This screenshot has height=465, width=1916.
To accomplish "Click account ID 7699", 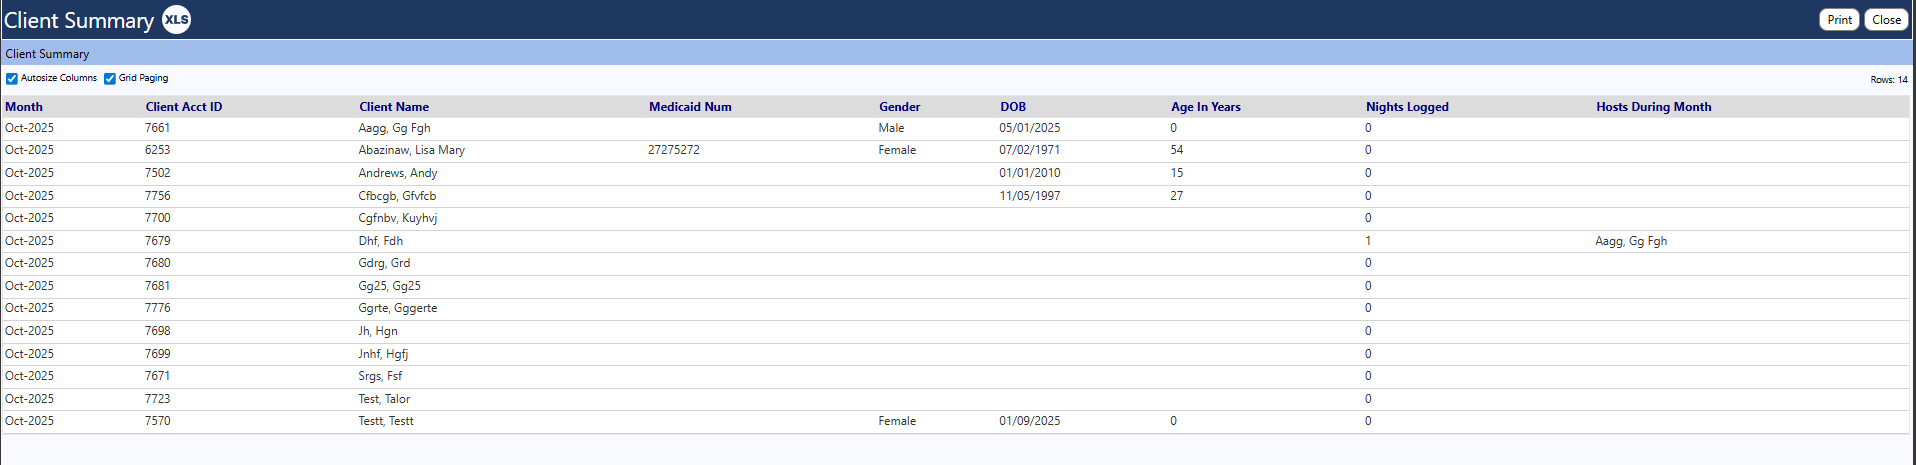I will coord(157,354).
